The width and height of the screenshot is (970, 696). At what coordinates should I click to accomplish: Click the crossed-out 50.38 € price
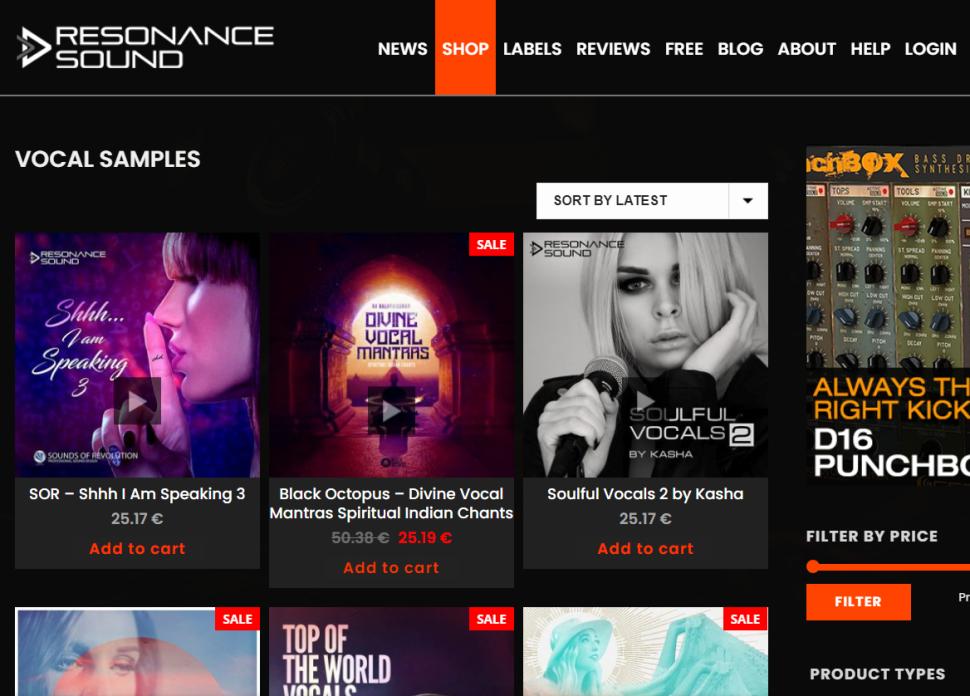pyautogui.click(x=360, y=538)
